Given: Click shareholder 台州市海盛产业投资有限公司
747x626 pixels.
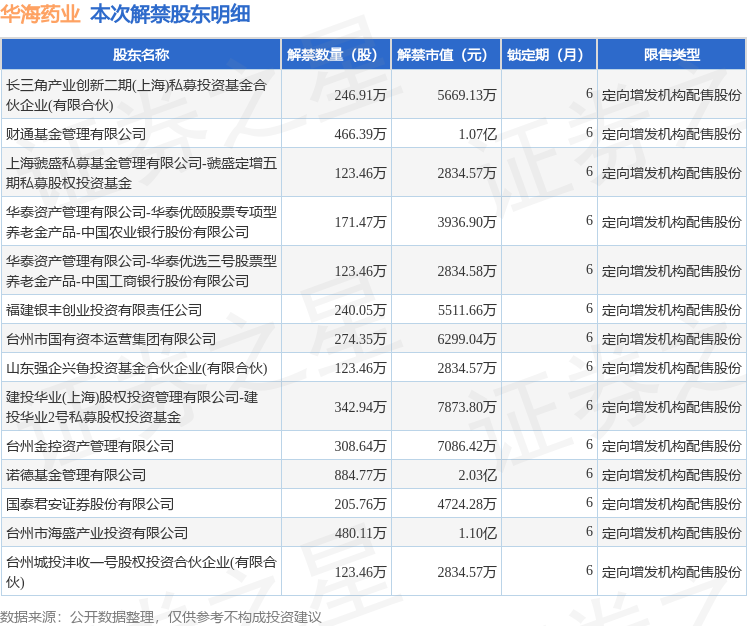Looking at the screenshot, I should pyautogui.click(x=97, y=534).
